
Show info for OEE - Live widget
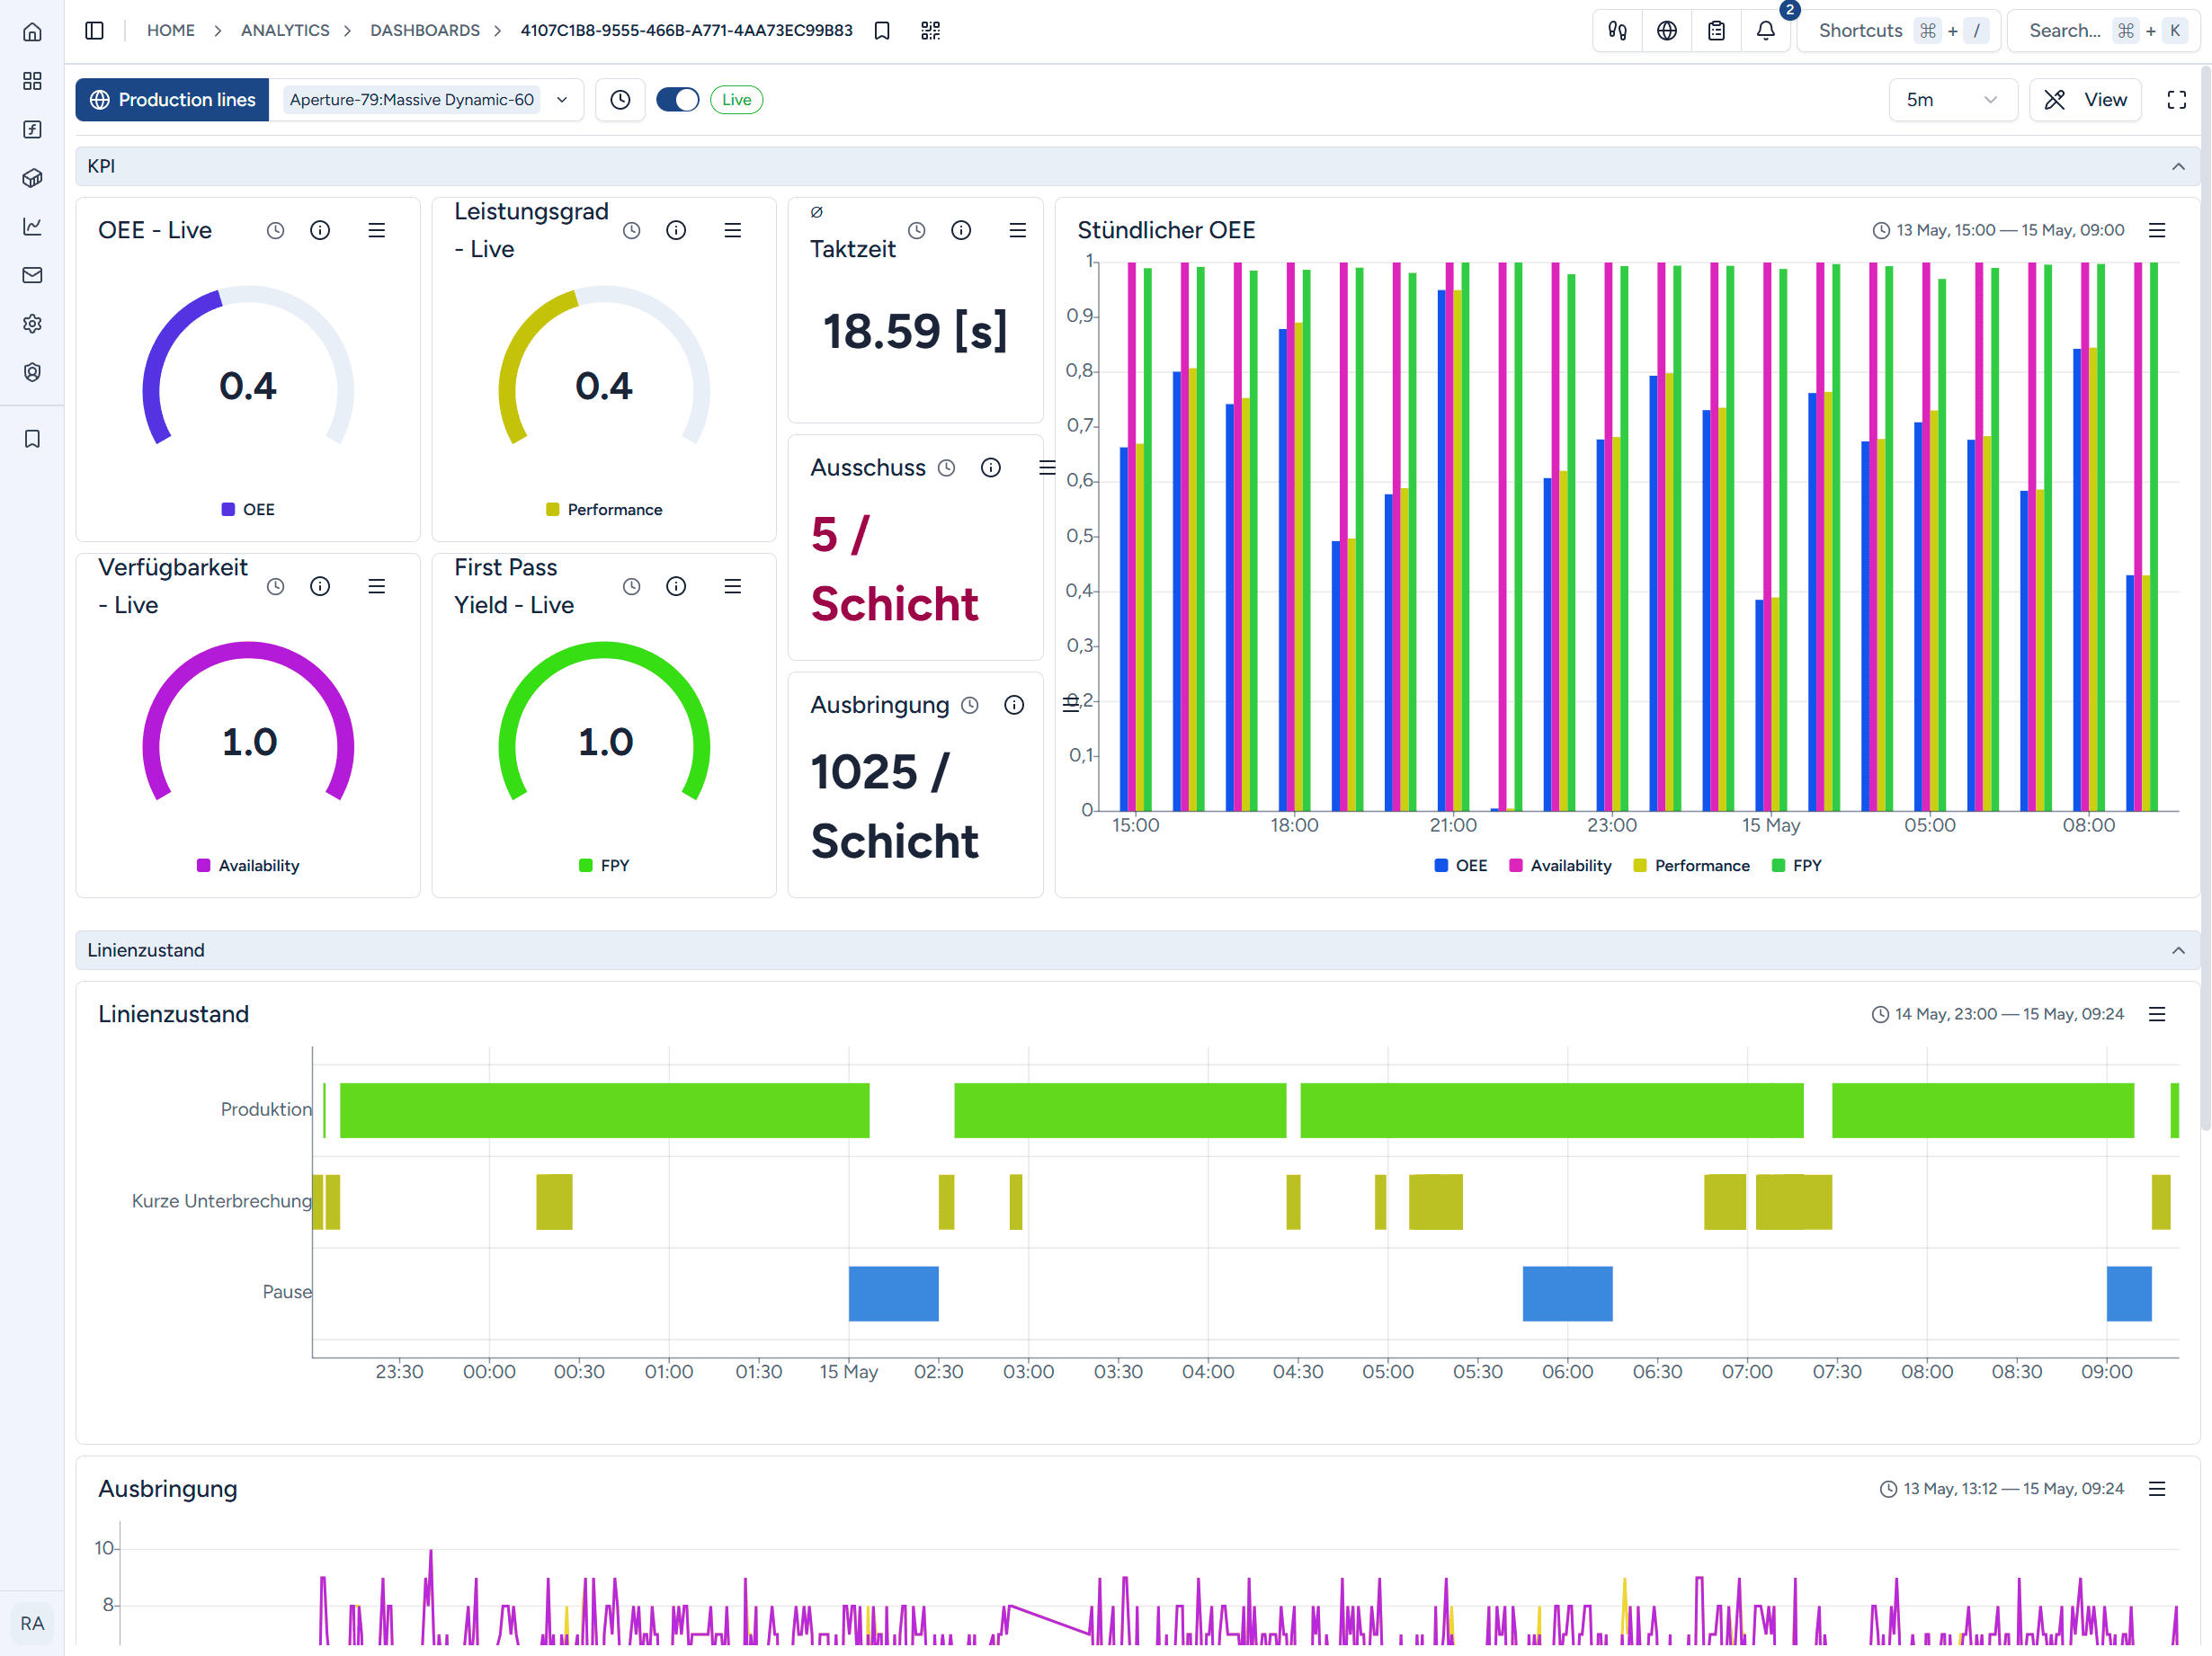[x=320, y=231]
